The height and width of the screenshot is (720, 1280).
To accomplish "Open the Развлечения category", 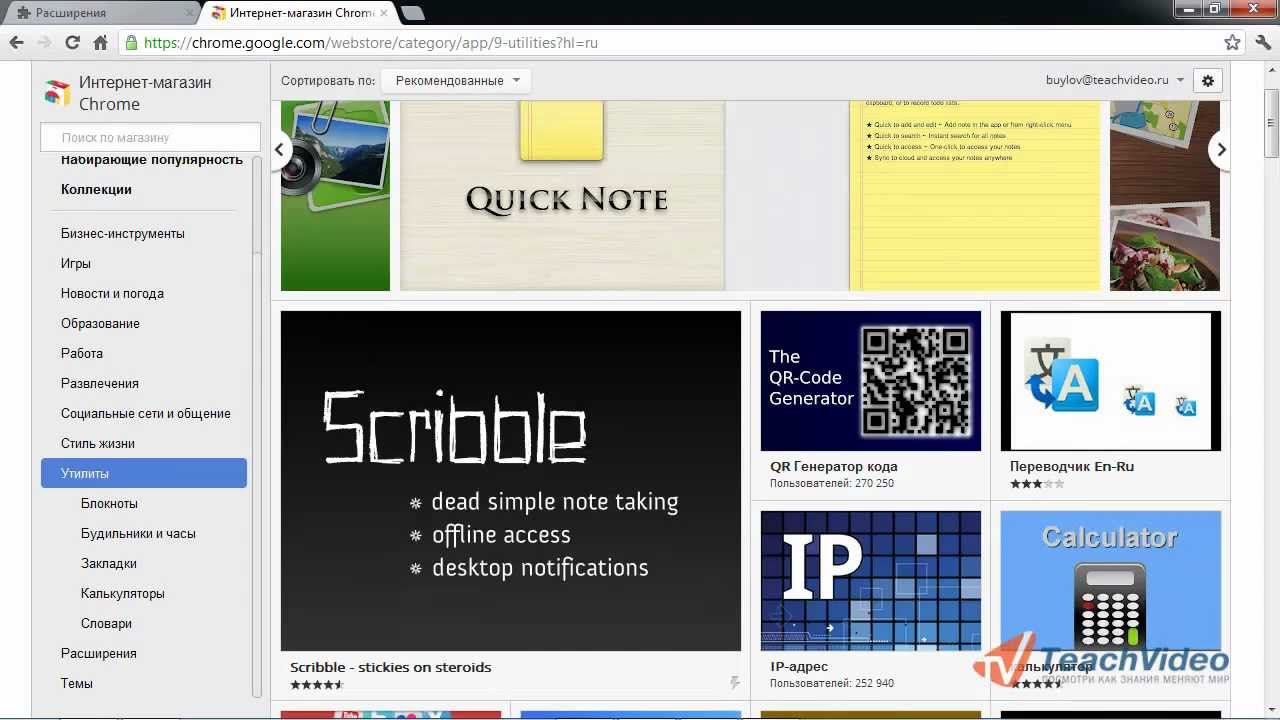I will pyautogui.click(x=100, y=384).
